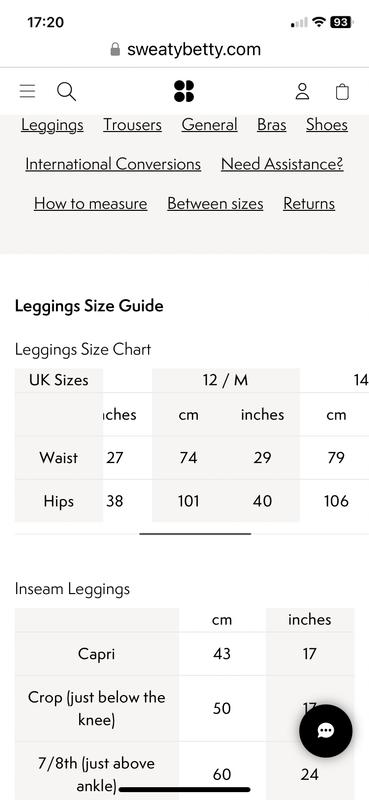Screen dimensions: 369x800
Task: Open the General size guide link
Action: coord(209,125)
